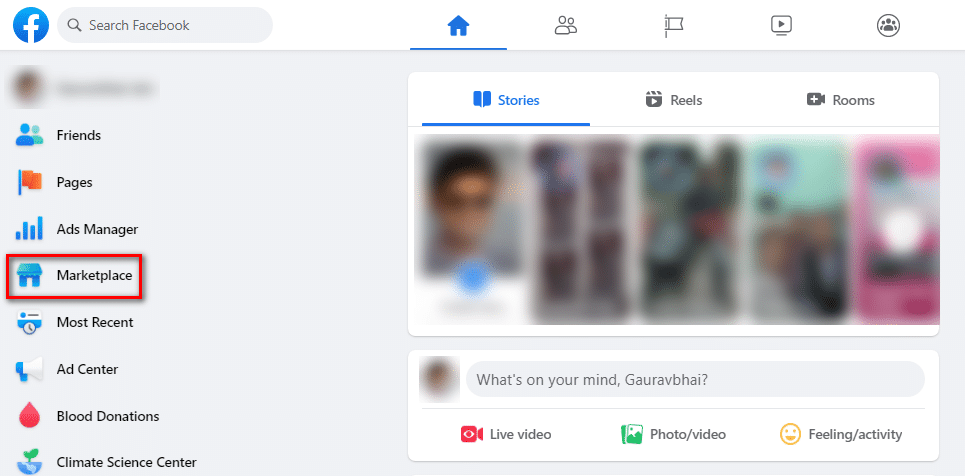Click the Photo/video picture icon
This screenshot has width=965, height=476.
coord(631,434)
